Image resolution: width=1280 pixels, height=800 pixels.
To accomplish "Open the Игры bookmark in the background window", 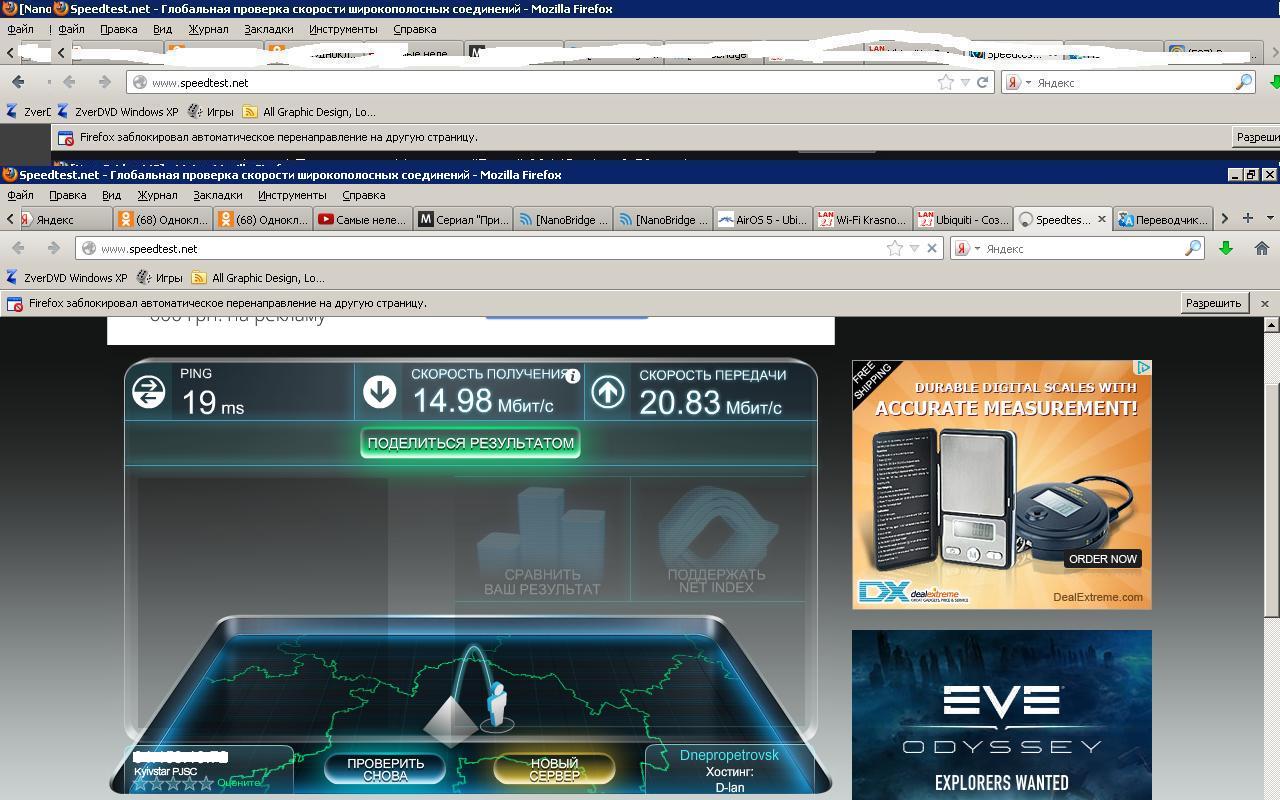I will coord(210,112).
